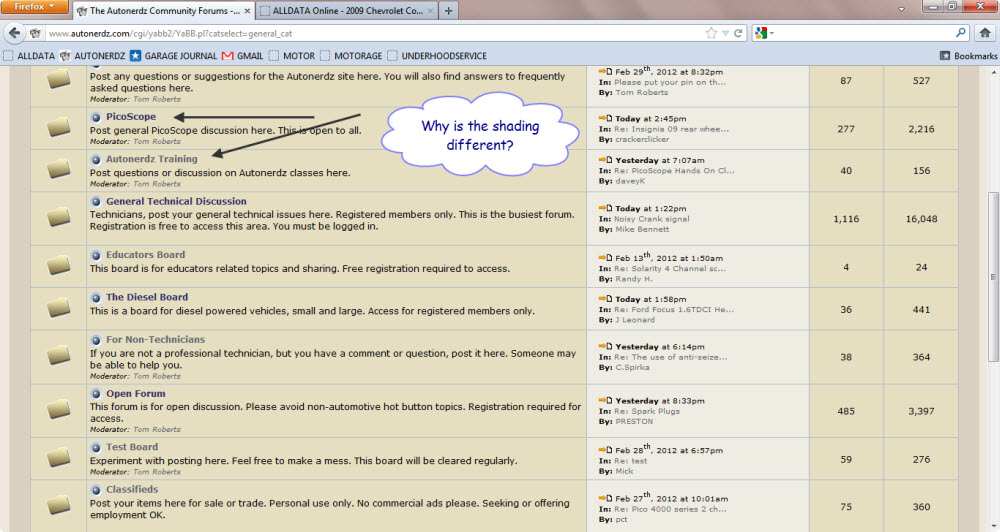Open the Autonerdz Training board link
This screenshot has height=532, width=1000.
pyautogui.click(x=152, y=159)
